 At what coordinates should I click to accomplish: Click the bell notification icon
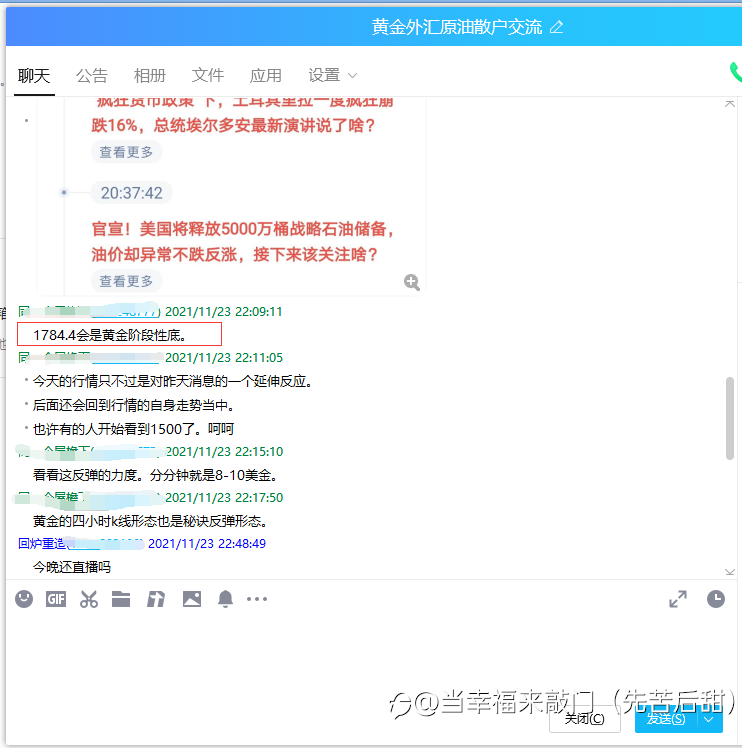[225, 599]
